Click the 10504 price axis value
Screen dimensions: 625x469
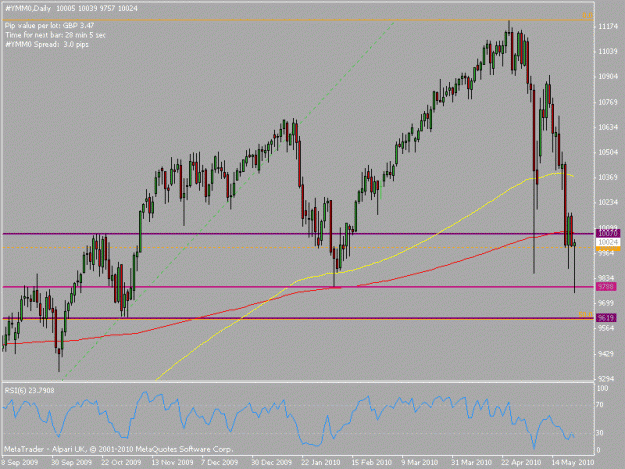(x=608, y=152)
